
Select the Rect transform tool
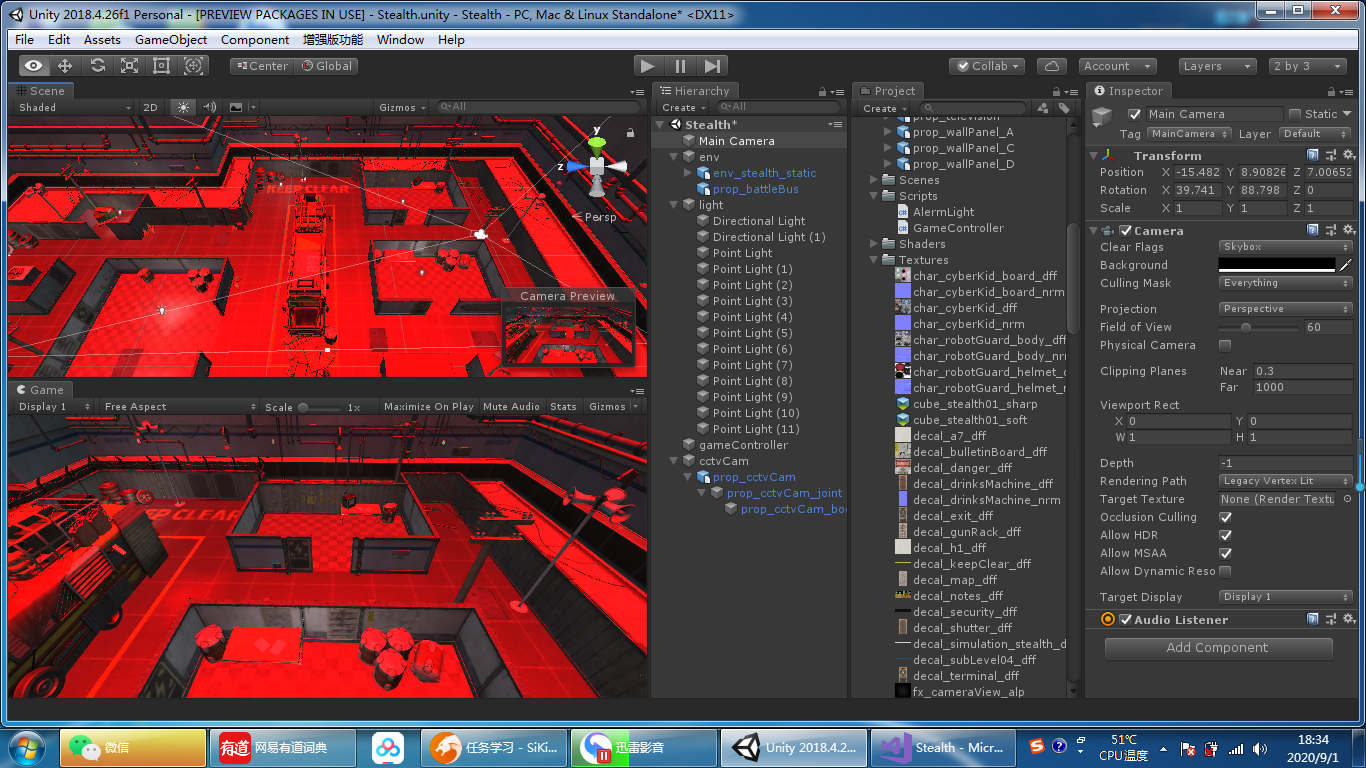161,66
